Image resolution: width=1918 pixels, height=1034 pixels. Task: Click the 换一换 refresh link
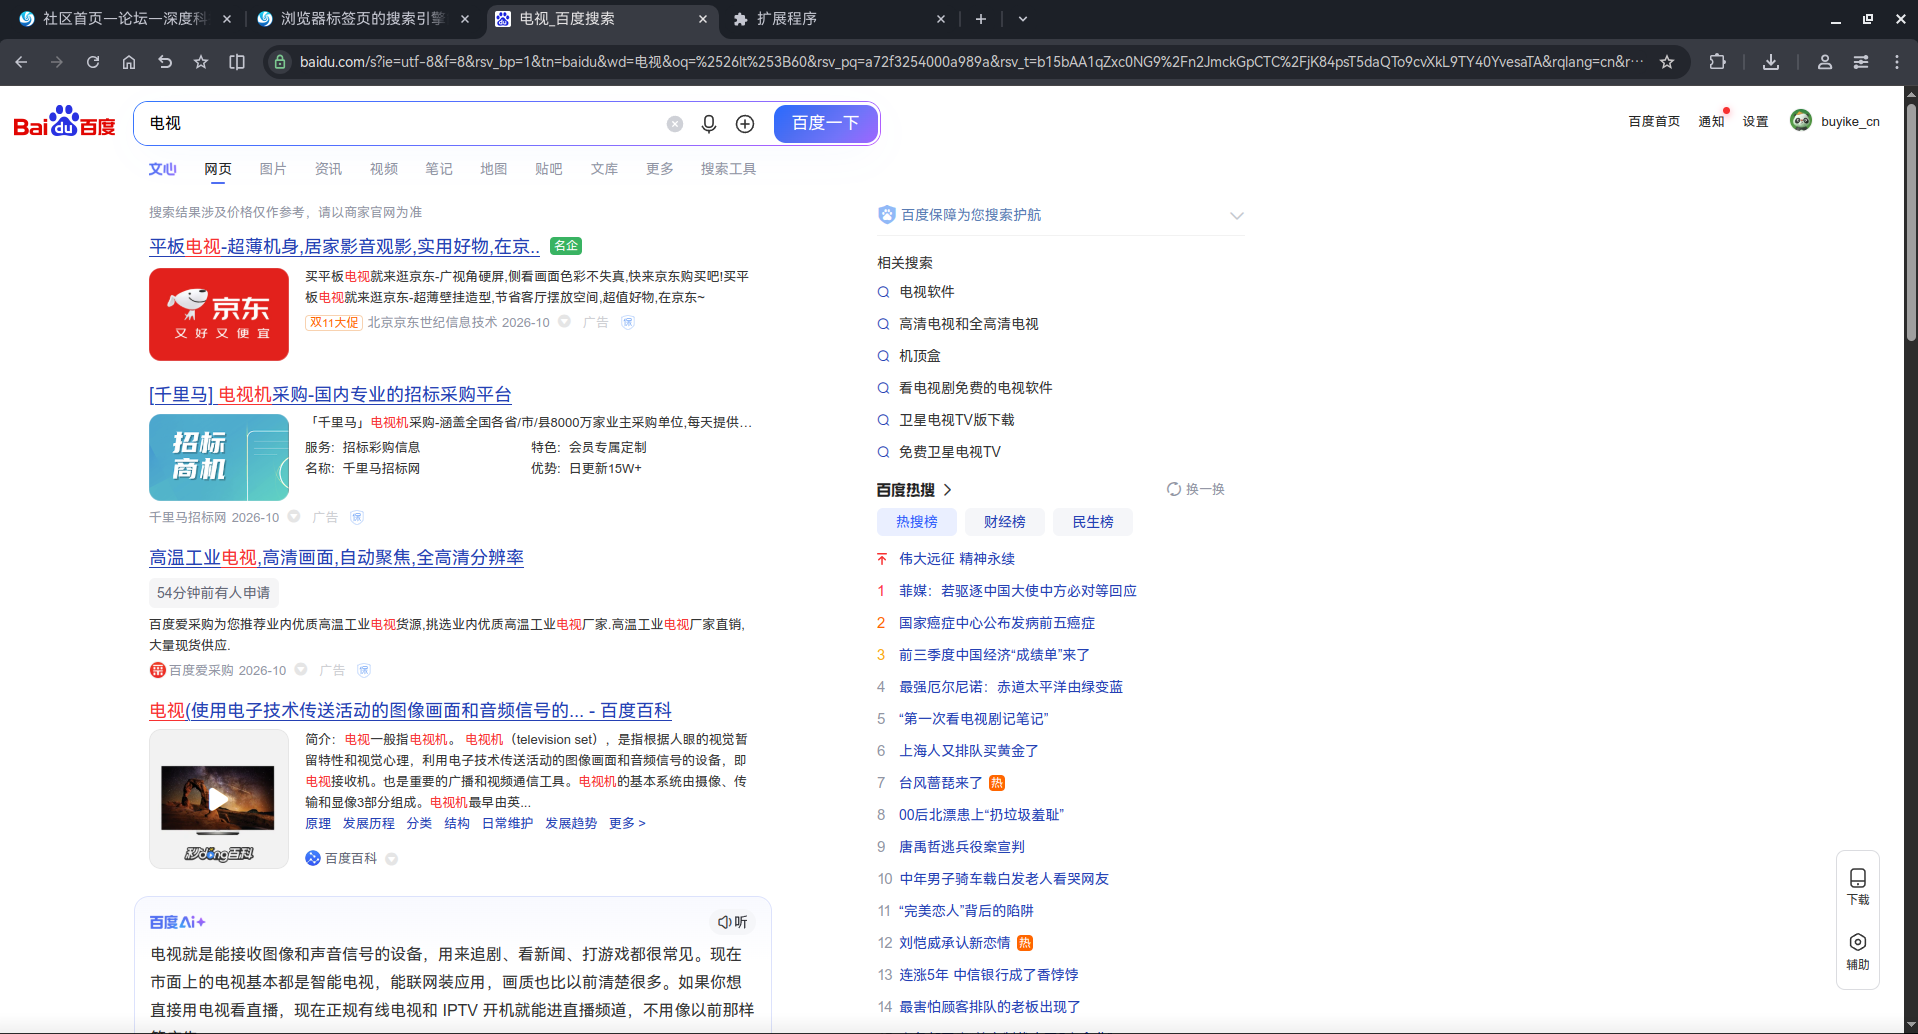[1195, 489]
